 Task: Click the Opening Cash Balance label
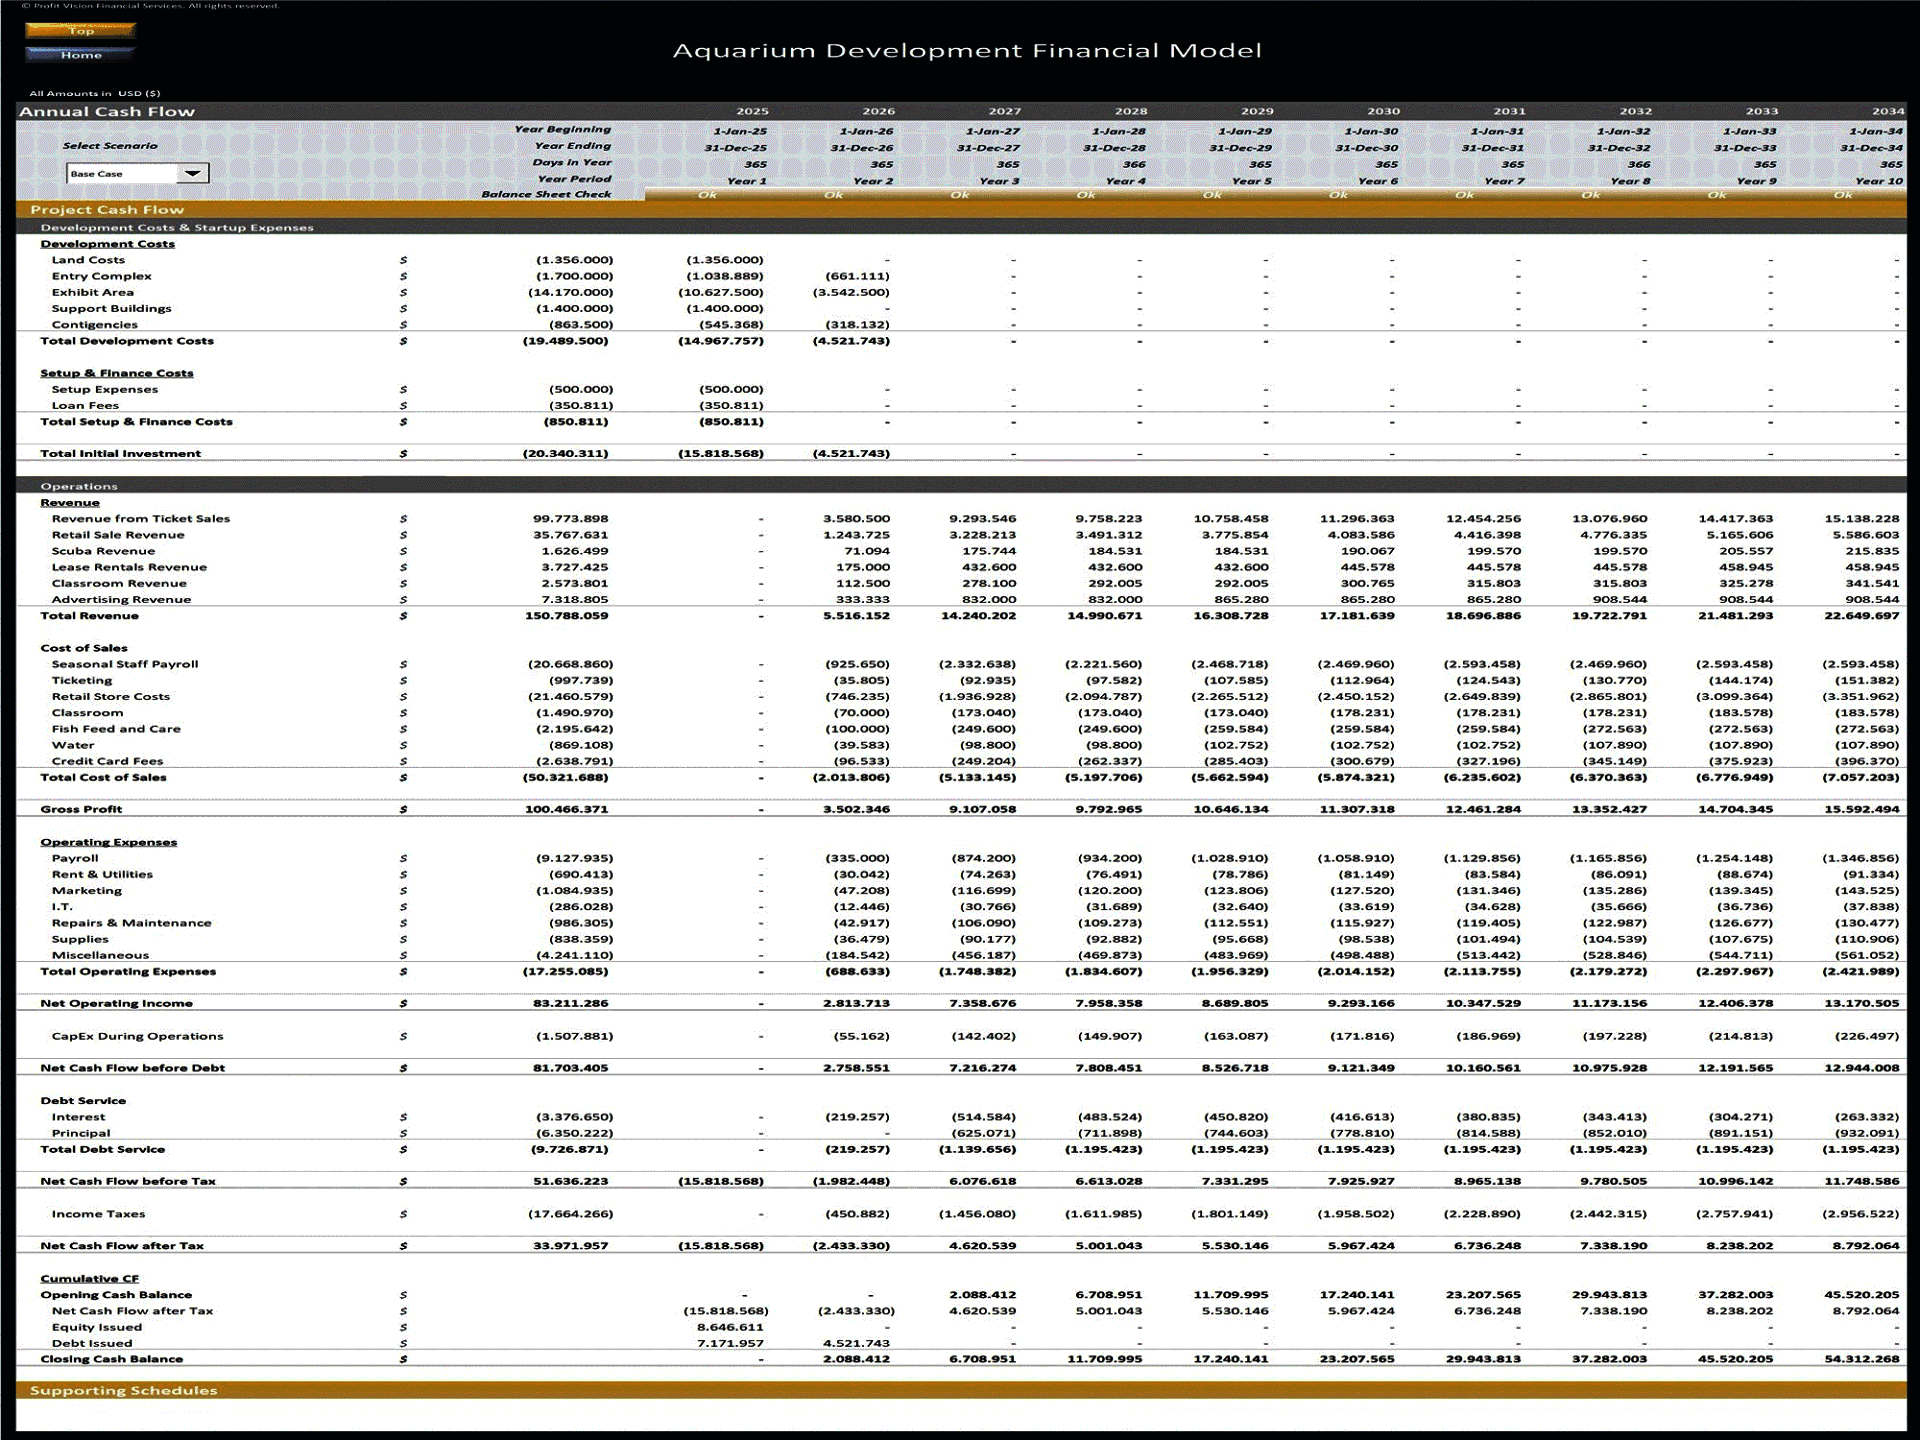(x=115, y=1295)
